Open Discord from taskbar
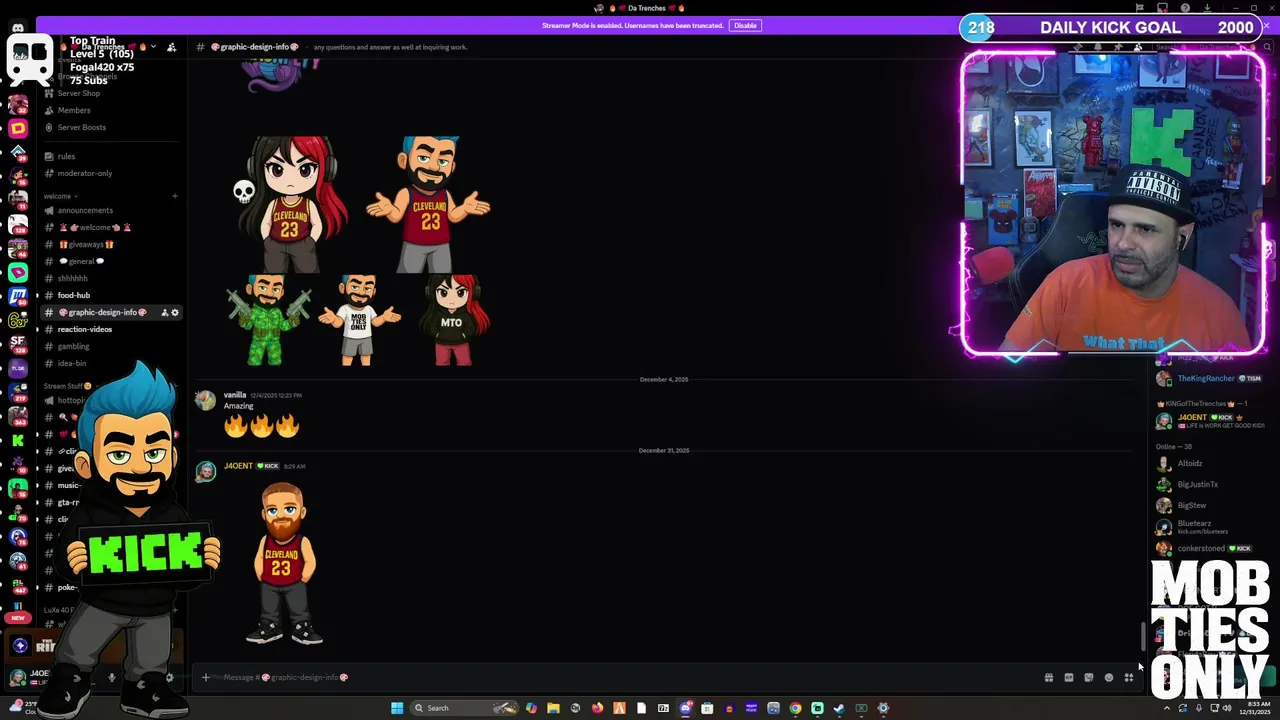 685,708
